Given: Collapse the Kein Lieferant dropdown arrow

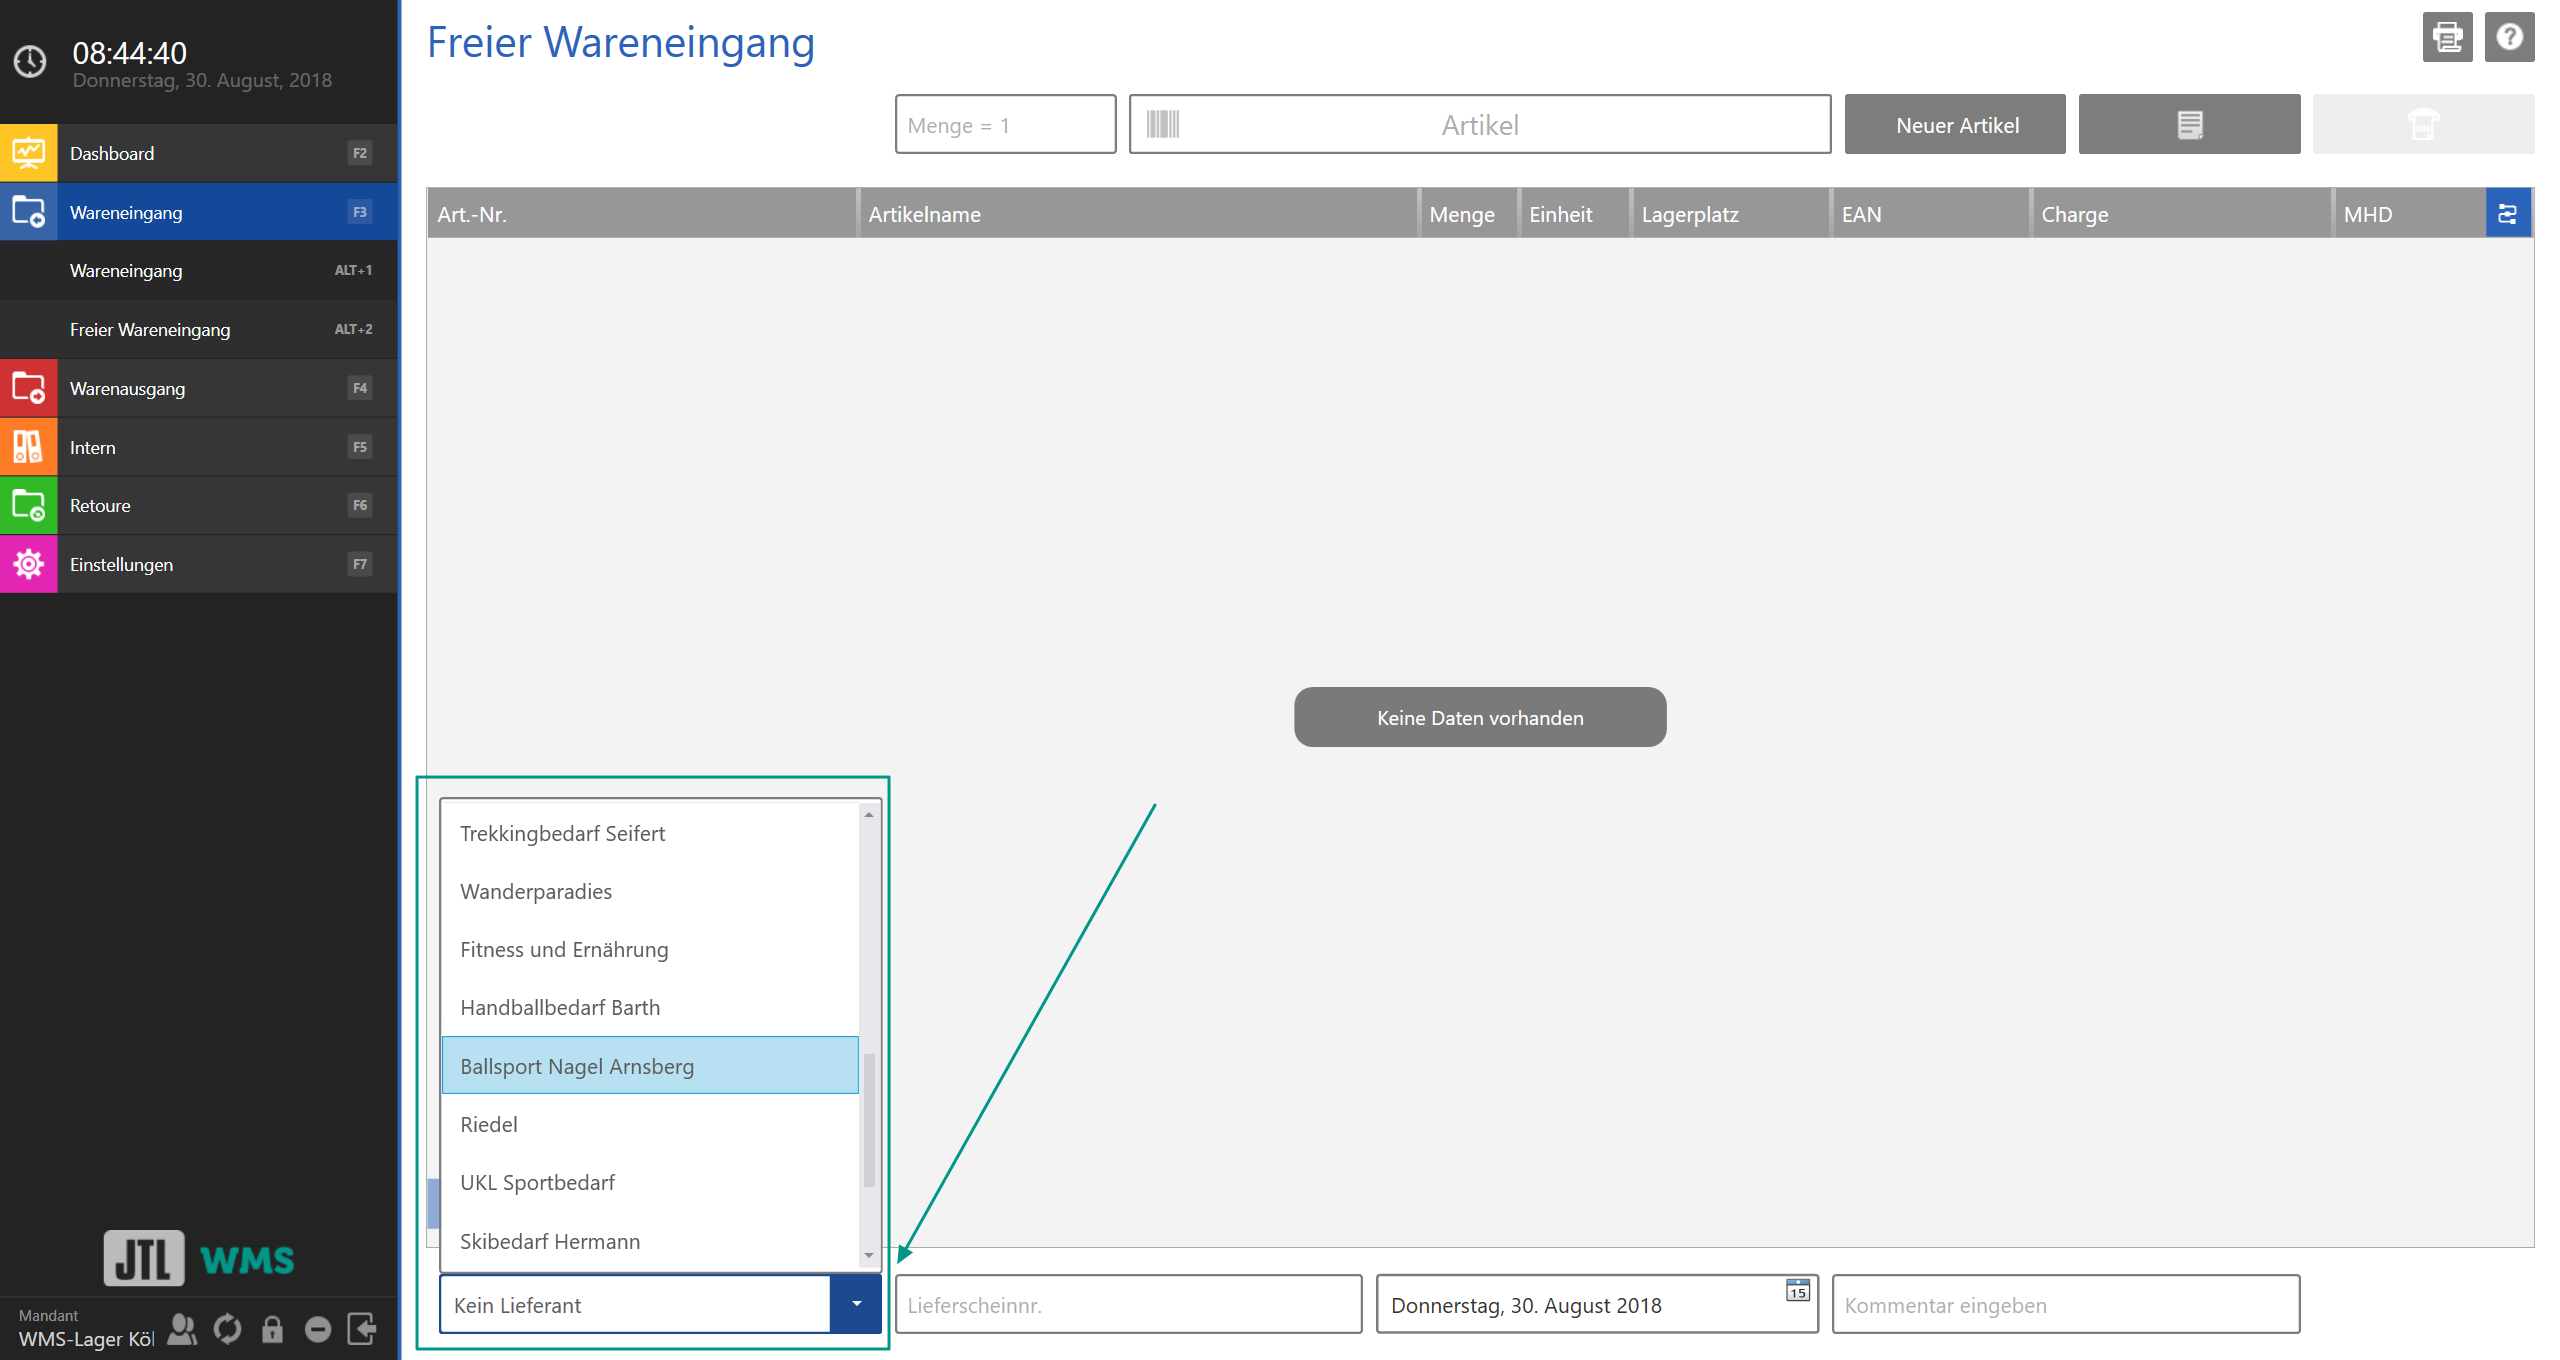Looking at the screenshot, I should pos(855,1304).
